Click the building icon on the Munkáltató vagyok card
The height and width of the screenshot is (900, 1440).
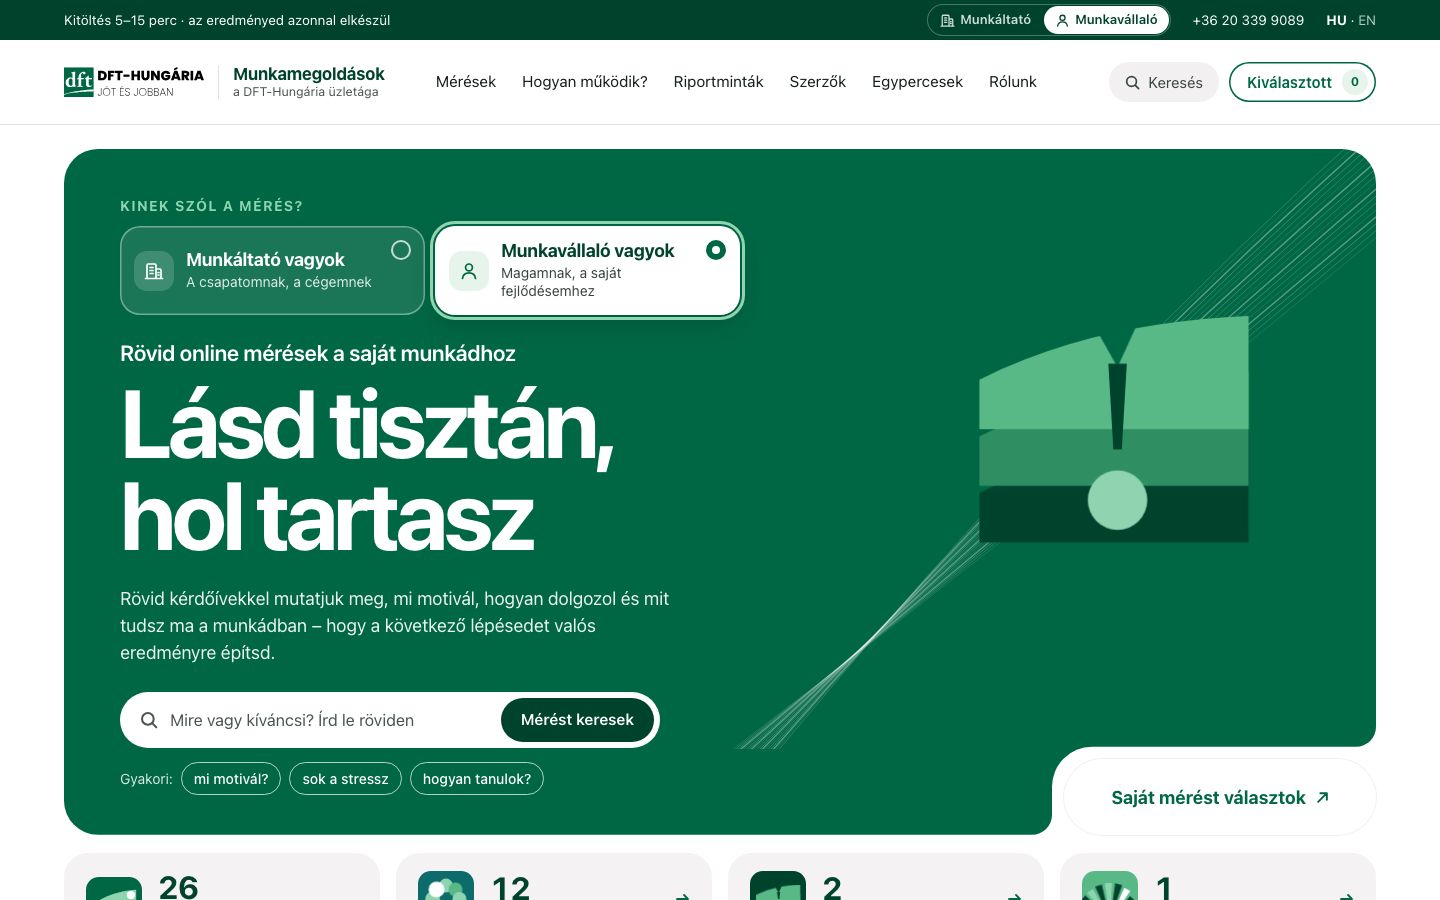154,271
